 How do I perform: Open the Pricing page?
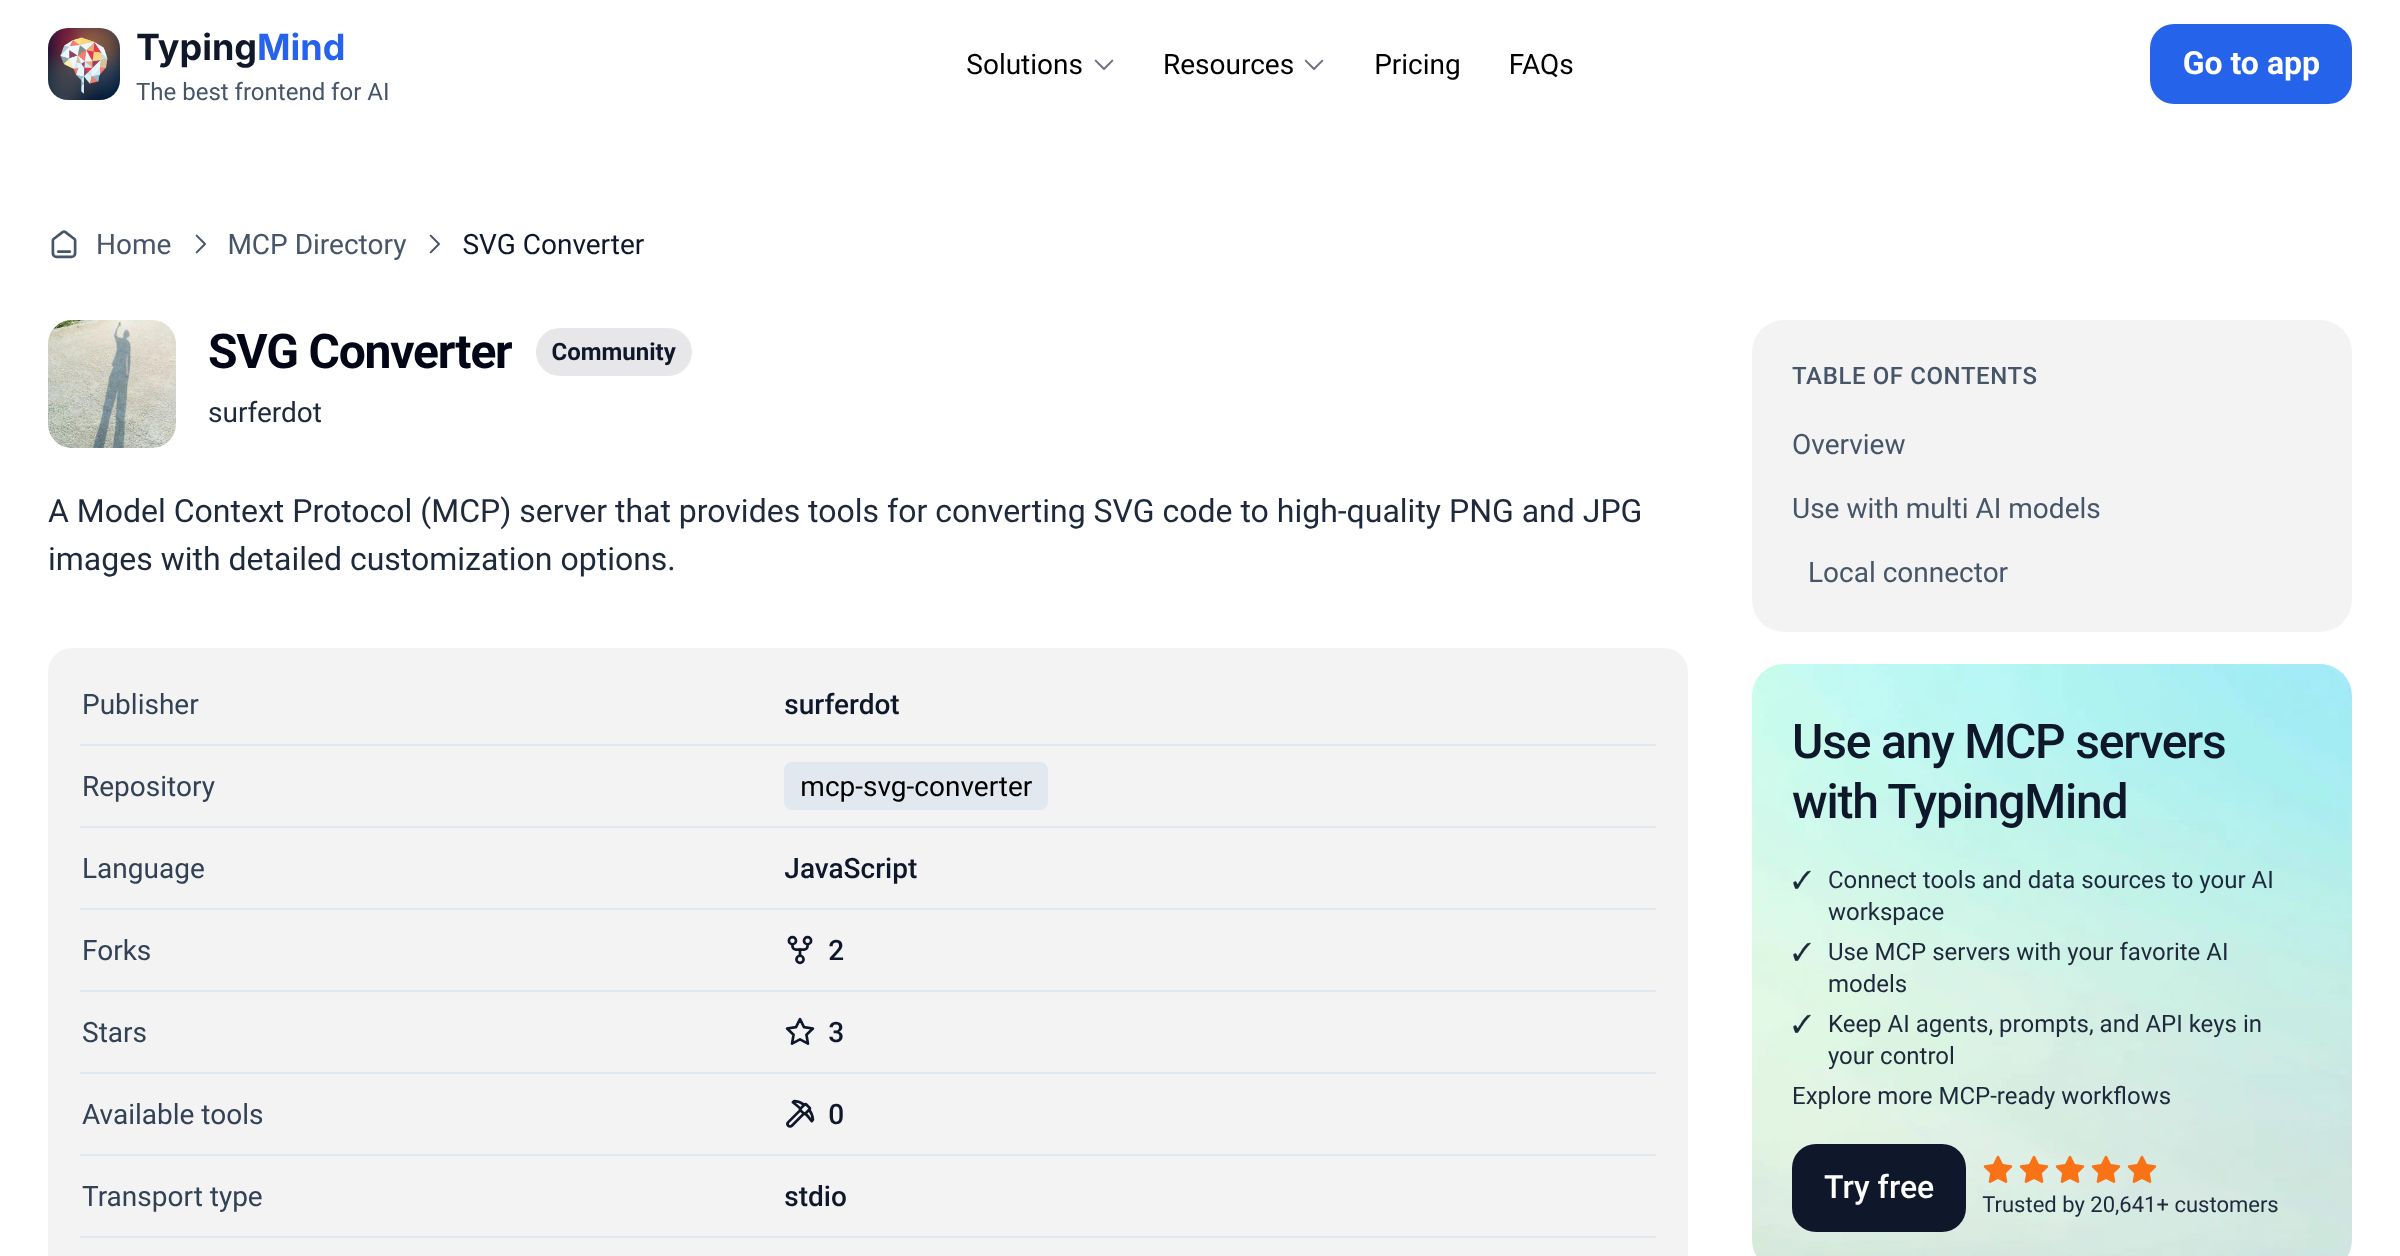1417,64
